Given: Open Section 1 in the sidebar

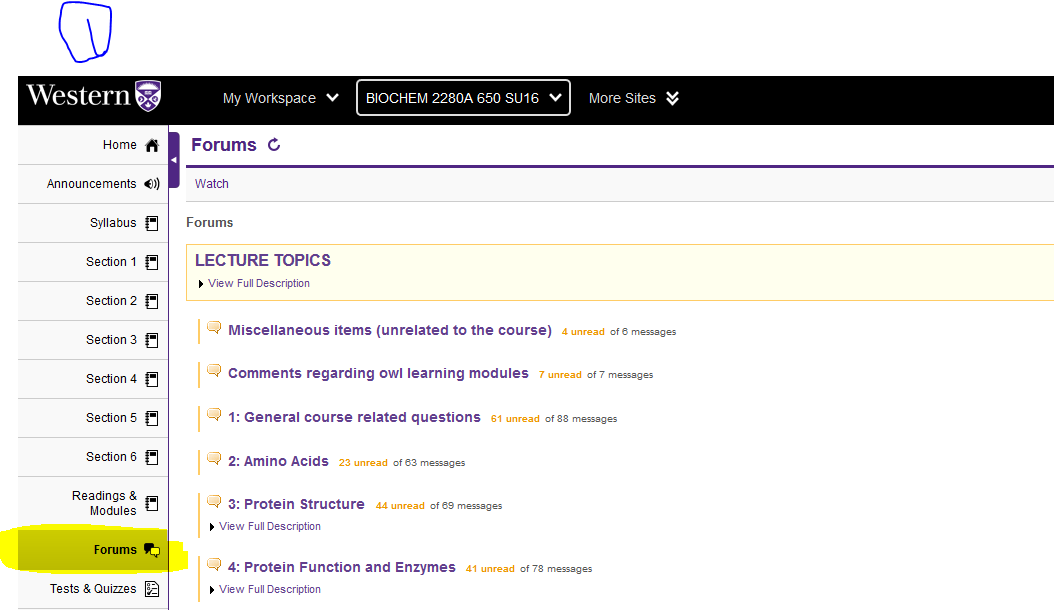Looking at the screenshot, I should coord(93,262).
